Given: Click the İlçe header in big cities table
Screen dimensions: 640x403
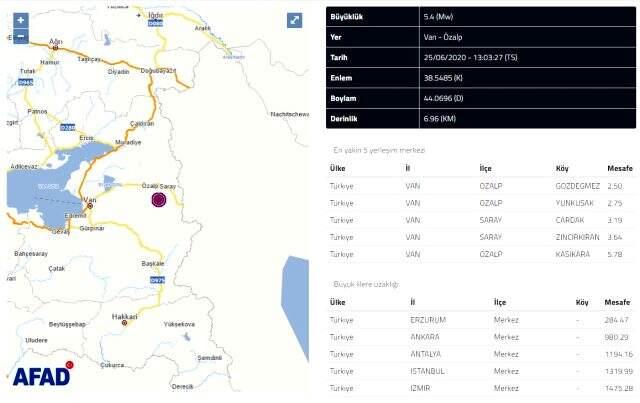Looking at the screenshot, I should 505,302.
